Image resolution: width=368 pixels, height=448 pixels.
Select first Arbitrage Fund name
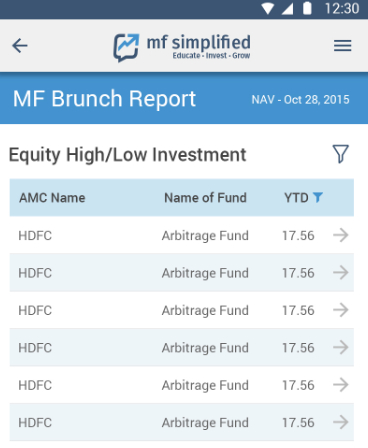pos(205,236)
